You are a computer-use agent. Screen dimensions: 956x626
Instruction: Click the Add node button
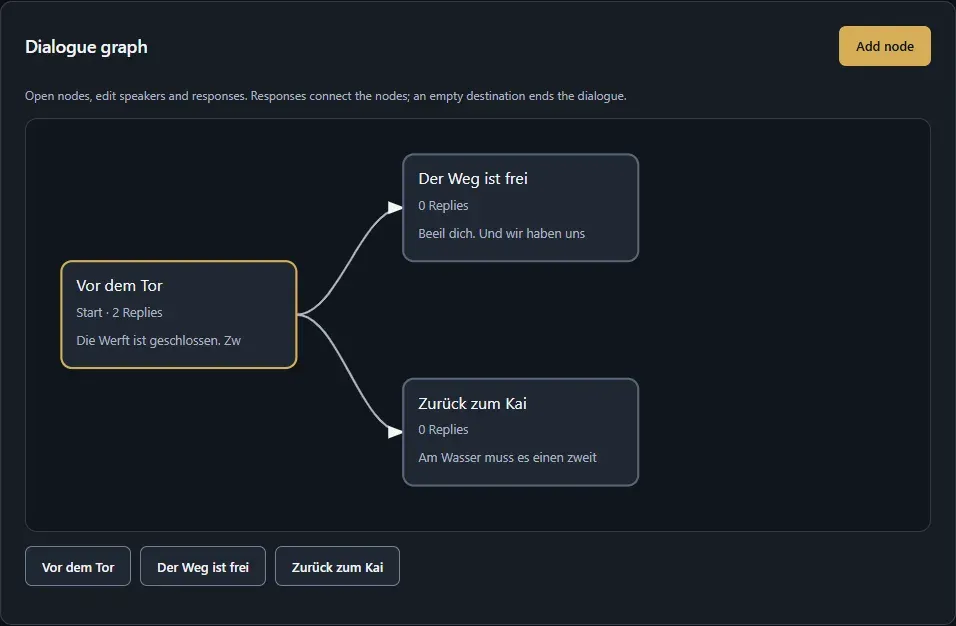tap(884, 46)
